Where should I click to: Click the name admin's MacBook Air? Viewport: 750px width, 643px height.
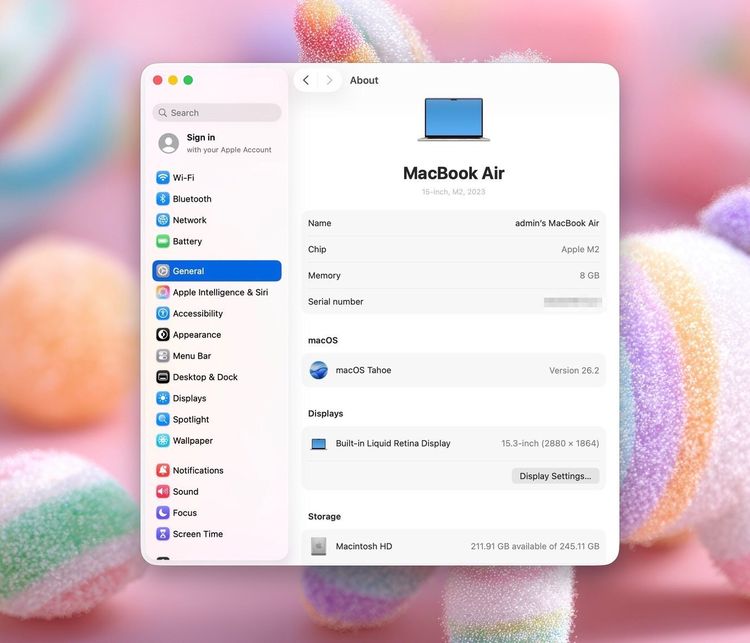(557, 223)
